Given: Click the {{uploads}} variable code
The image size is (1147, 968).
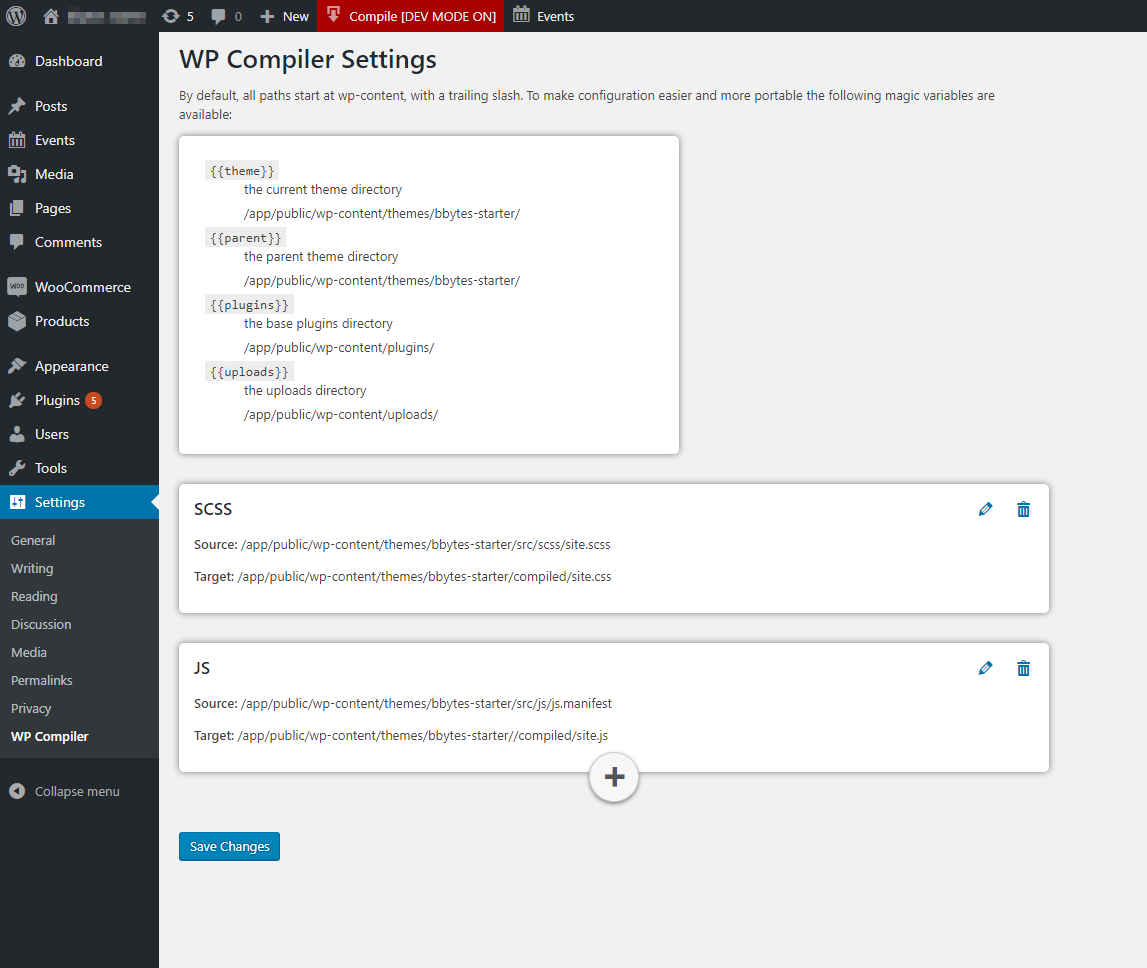Looking at the screenshot, I should tap(249, 372).
